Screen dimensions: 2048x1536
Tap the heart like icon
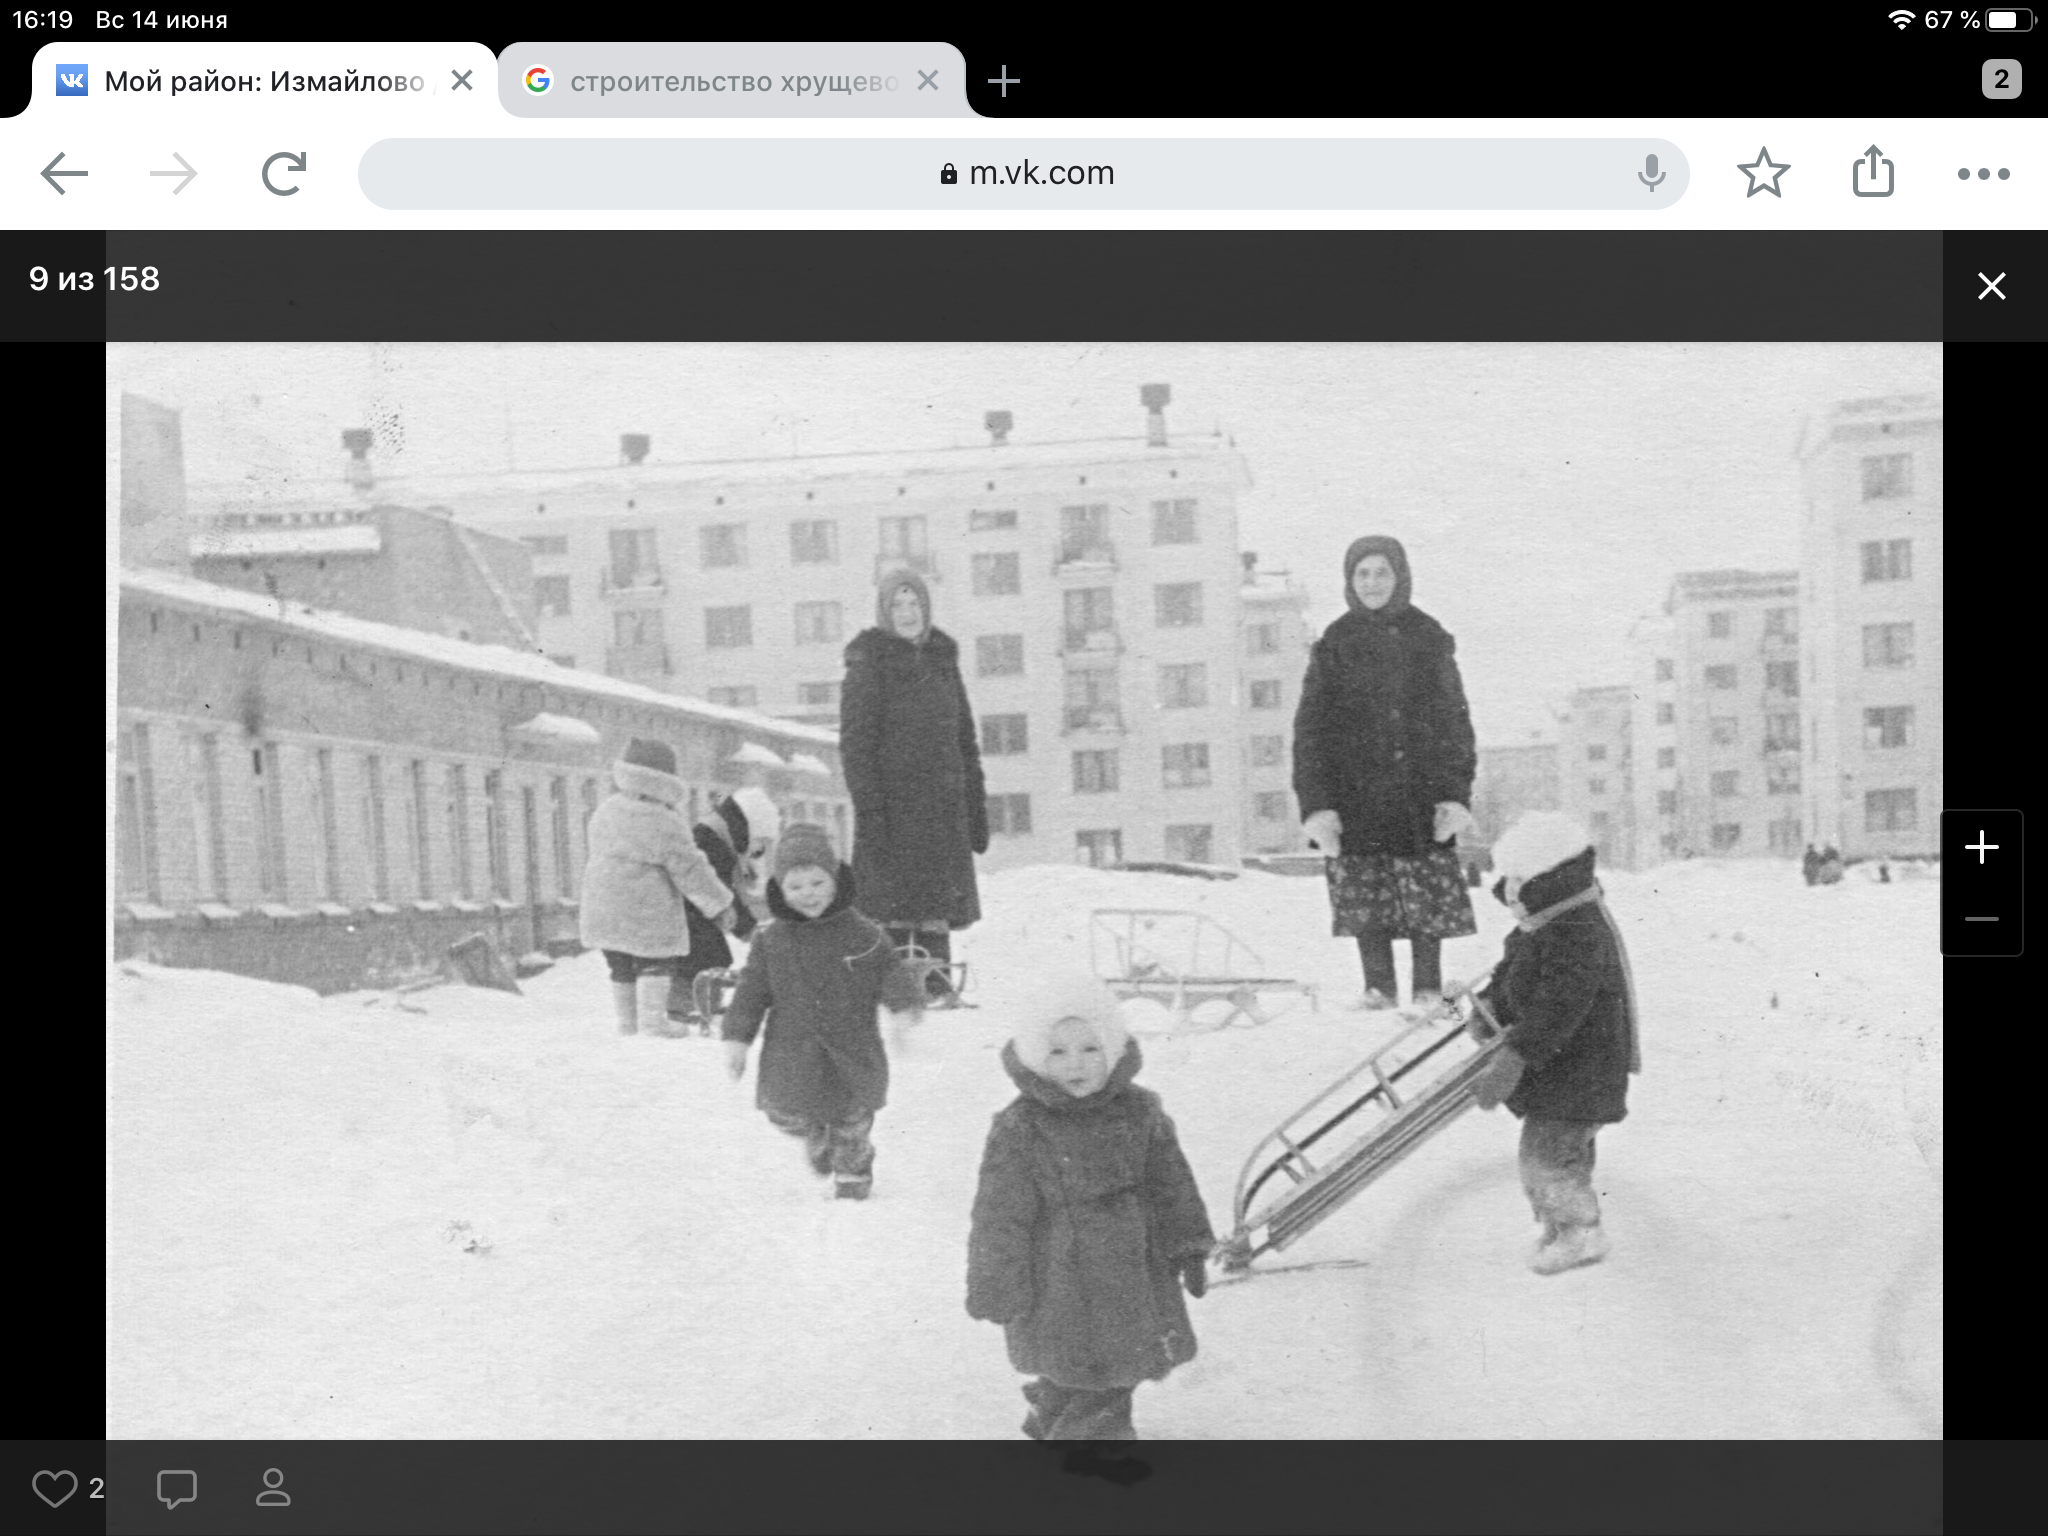click(54, 1489)
